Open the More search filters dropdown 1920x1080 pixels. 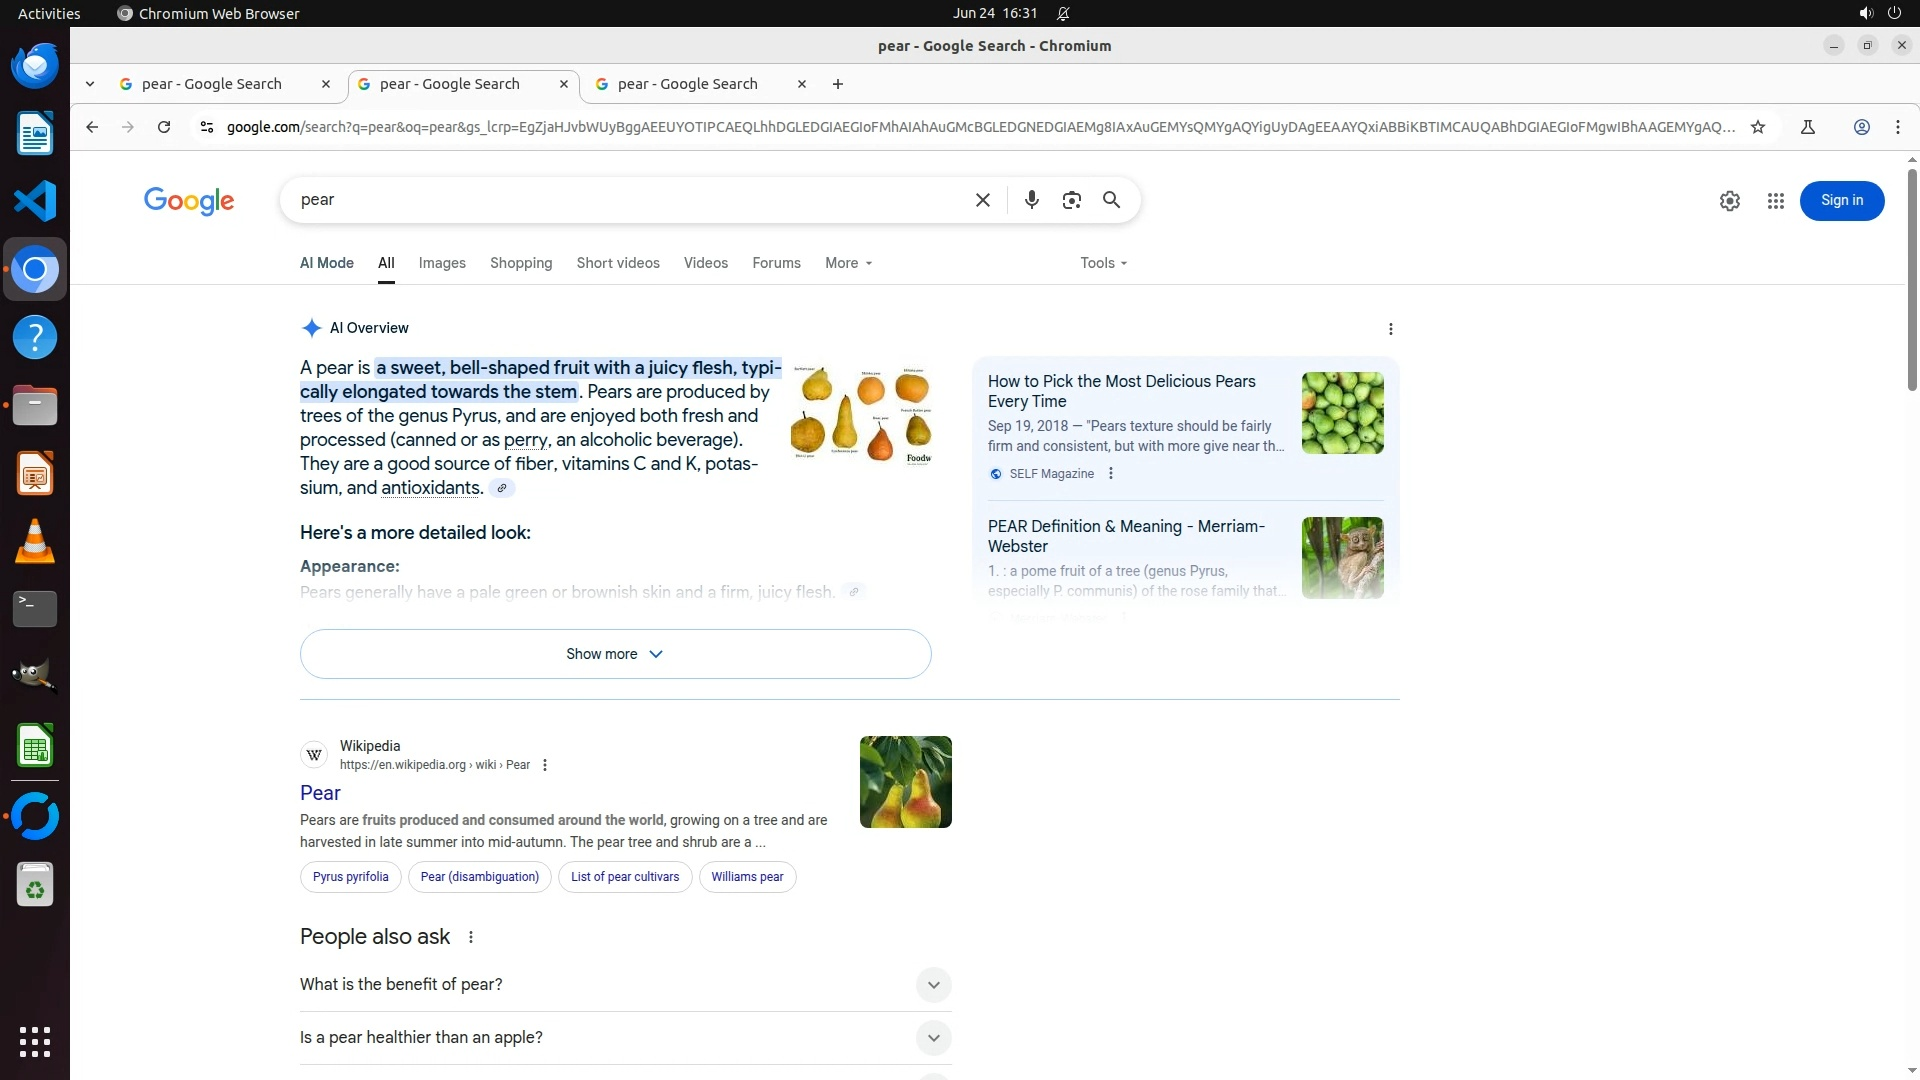point(848,263)
